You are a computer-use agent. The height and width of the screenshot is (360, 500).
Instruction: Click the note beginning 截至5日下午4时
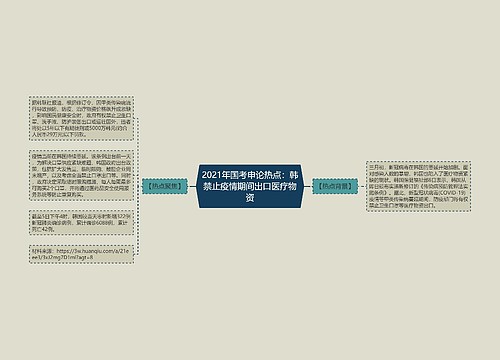(81, 223)
